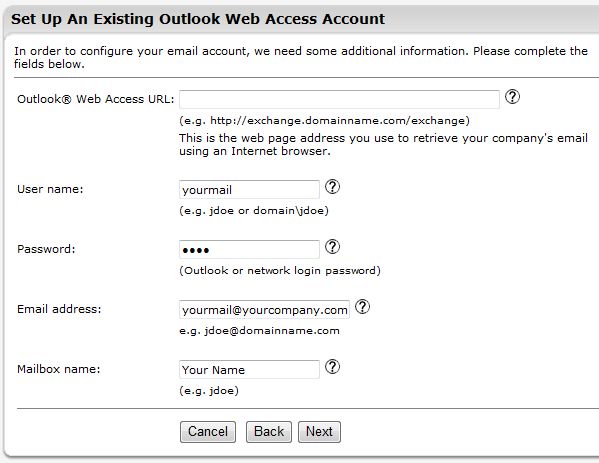The width and height of the screenshot is (599, 463).
Task: Click the exchange.domainname.com example URL text
Action: (x=324, y=121)
